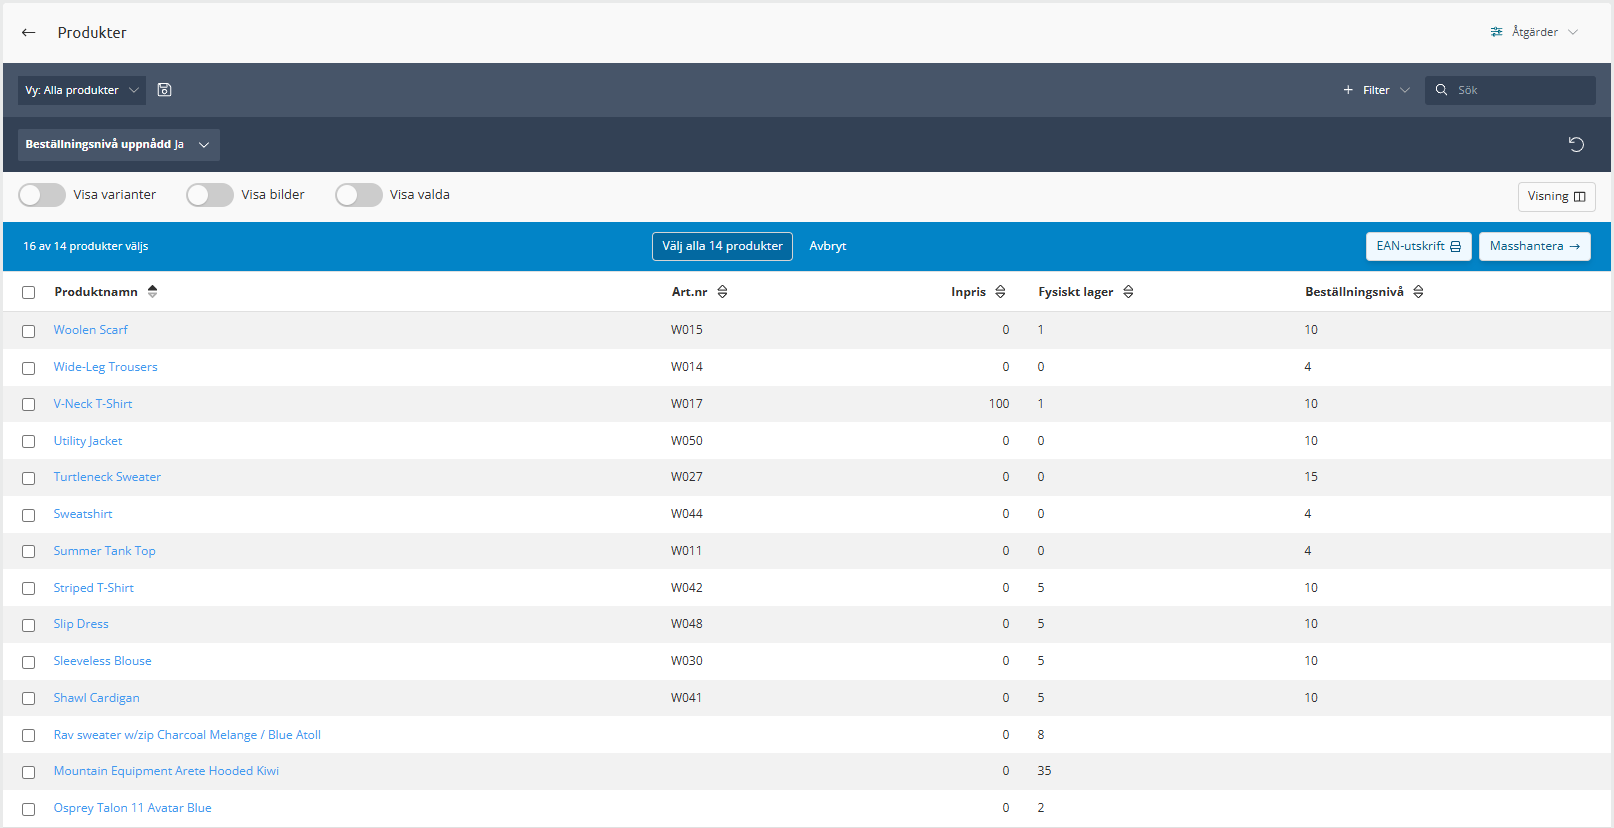Expand the Beställningsnivå uppnådd filter dropdown
1614x828 pixels.
click(x=118, y=145)
